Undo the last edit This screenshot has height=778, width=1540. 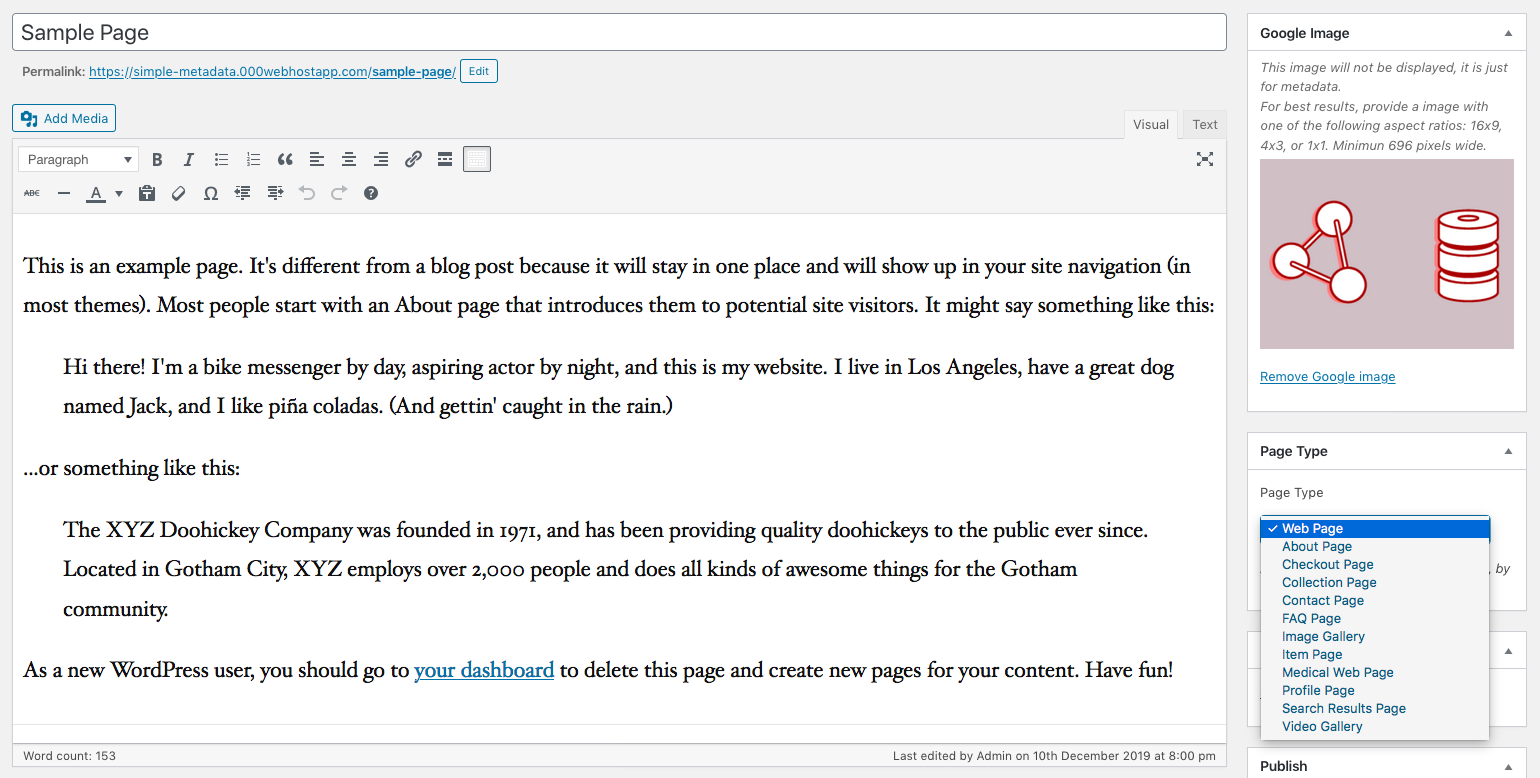click(307, 193)
